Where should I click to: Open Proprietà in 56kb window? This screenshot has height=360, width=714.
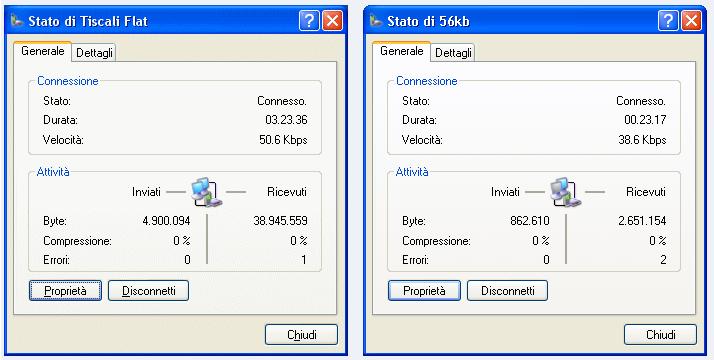[x=424, y=290]
